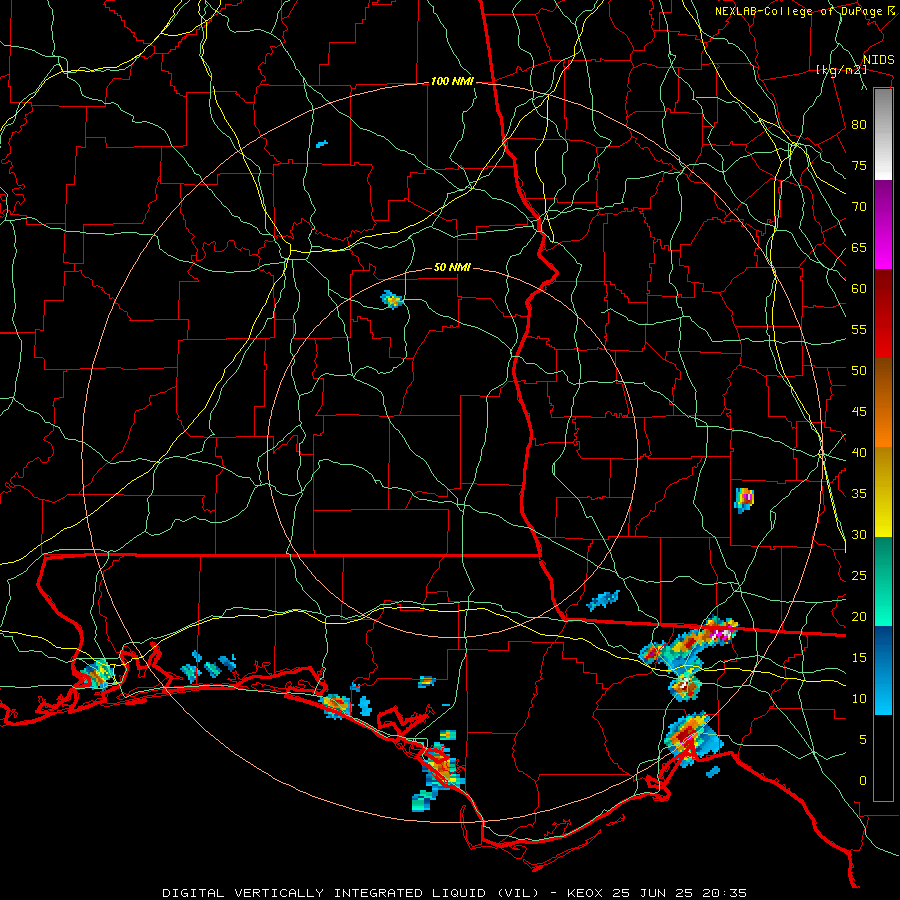Click the scale value 80

click(x=859, y=125)
